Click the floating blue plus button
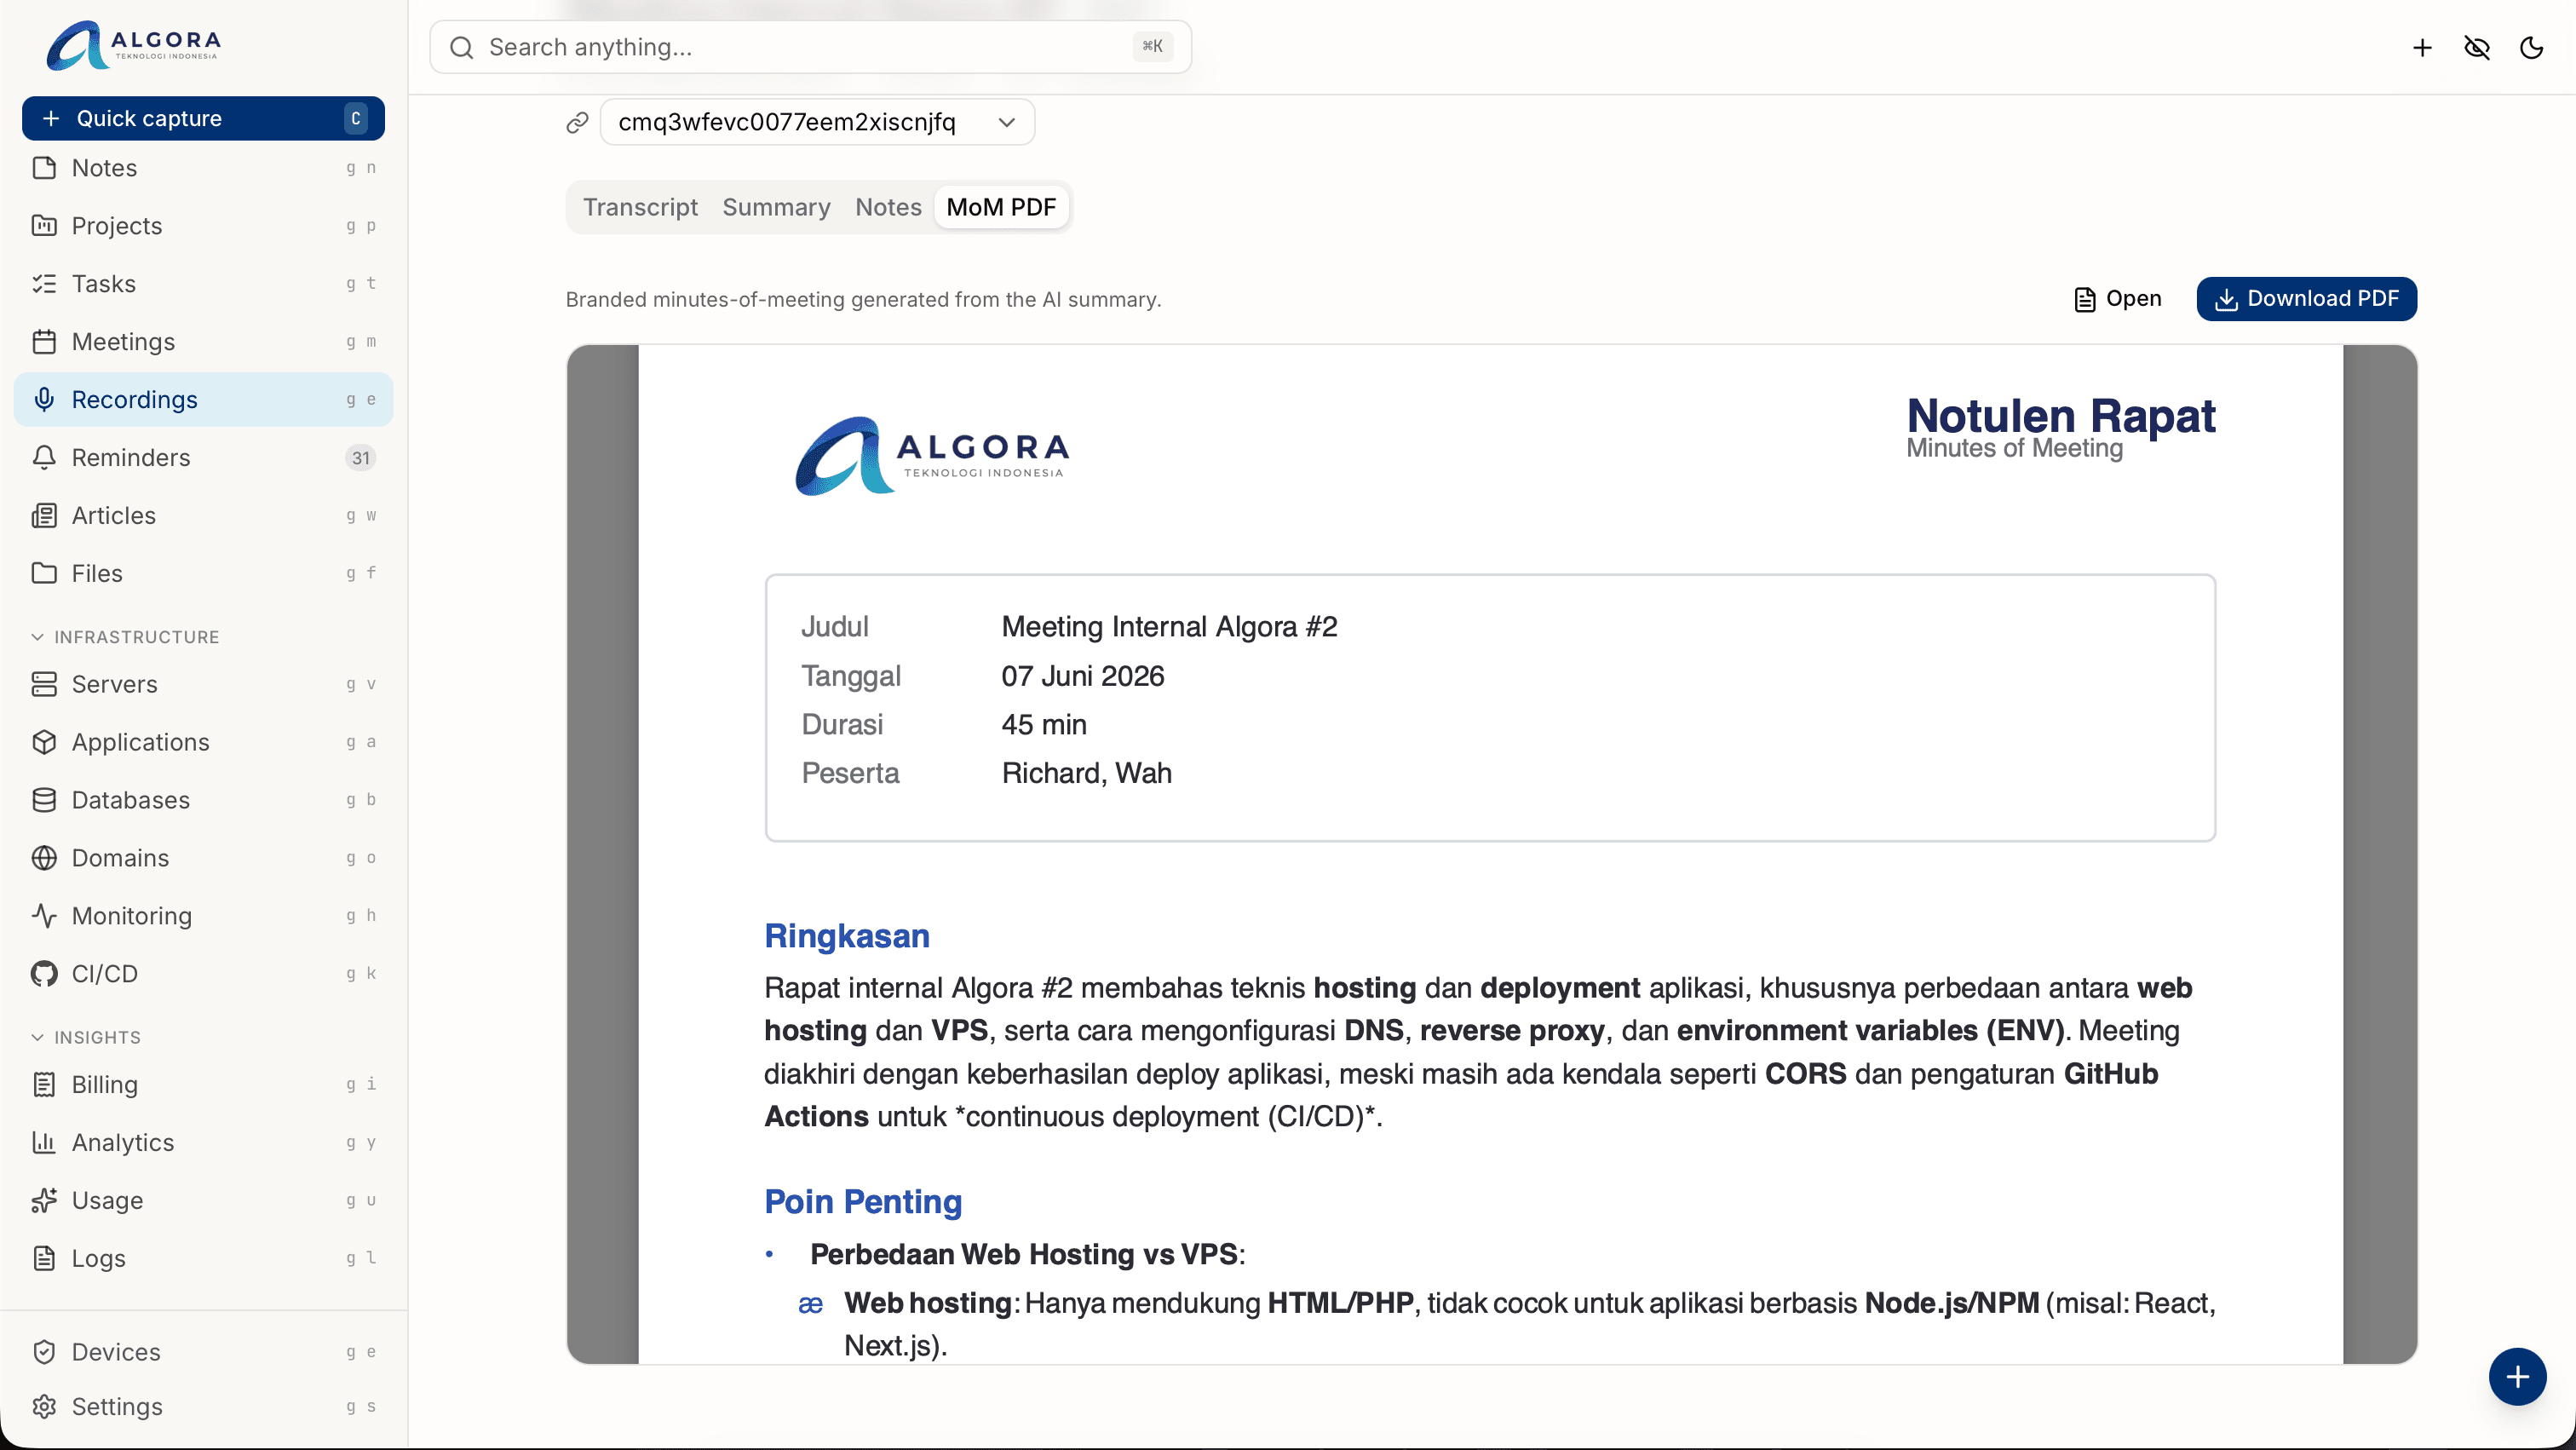 [2517, 1377]
